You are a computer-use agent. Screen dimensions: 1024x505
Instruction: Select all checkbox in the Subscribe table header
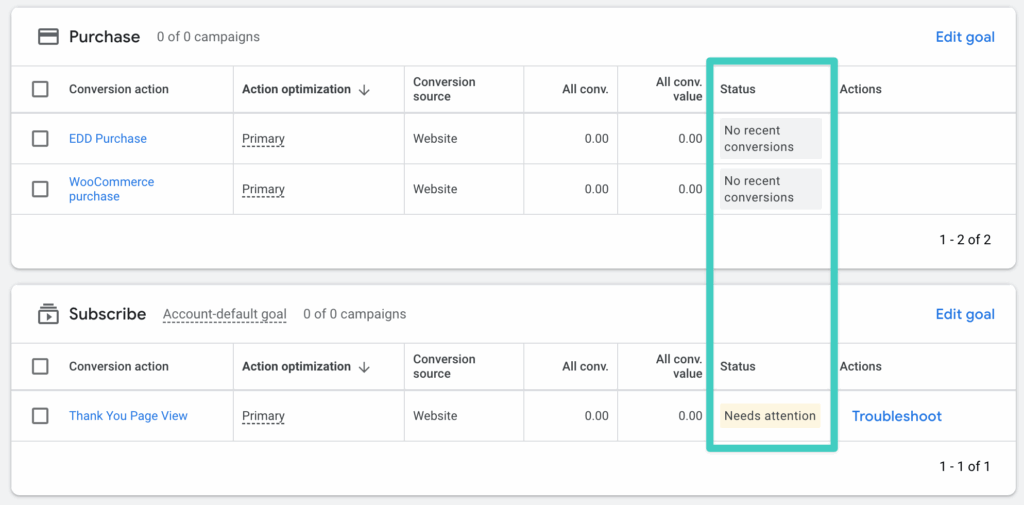click(x=40, y=367)
